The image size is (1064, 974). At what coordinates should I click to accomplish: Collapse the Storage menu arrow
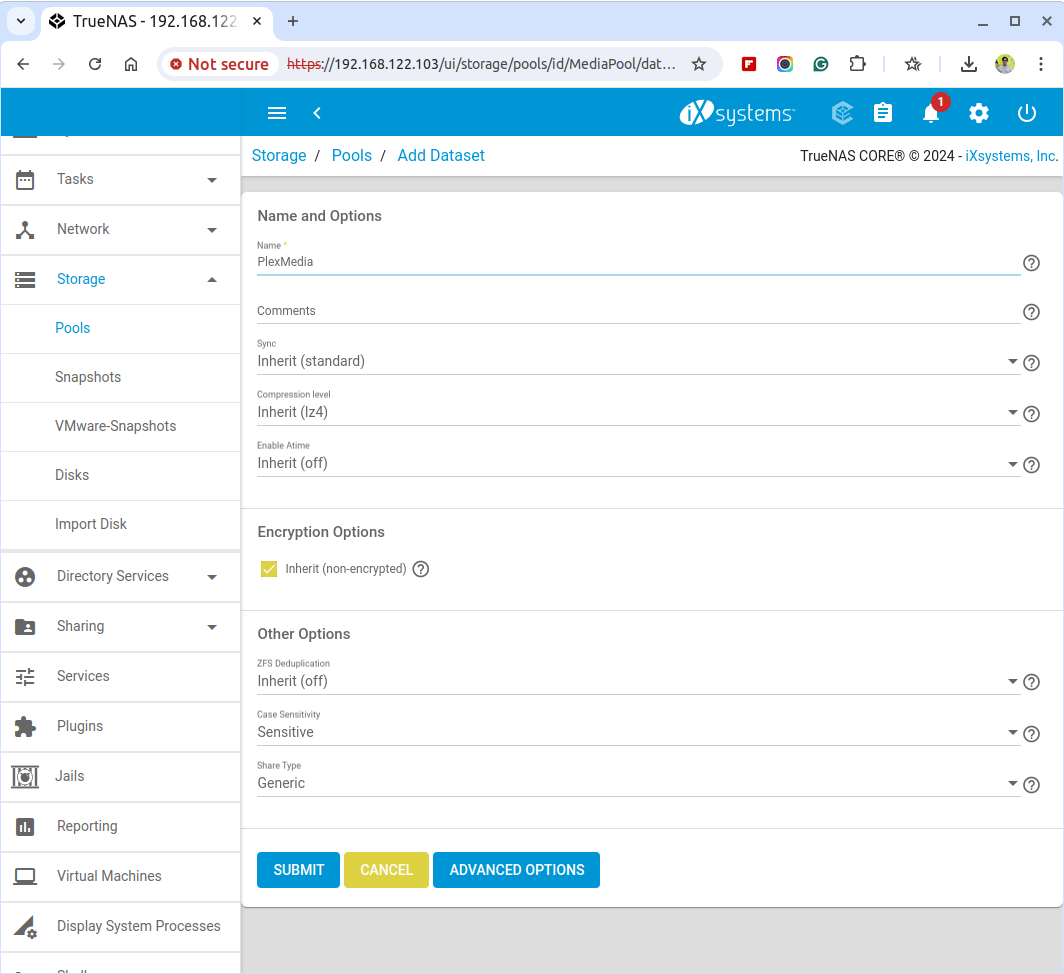pos(212,280)
